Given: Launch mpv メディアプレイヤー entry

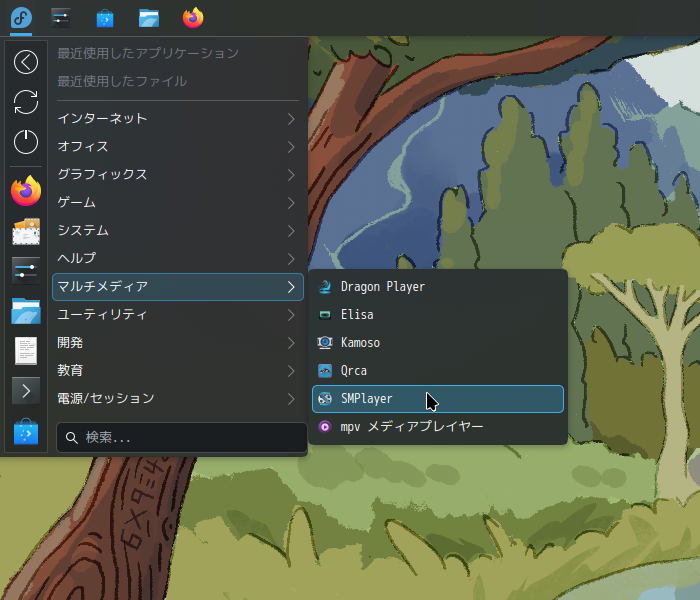Looking at the screenshot, I should pyautogui.click(x=438, y=427).
